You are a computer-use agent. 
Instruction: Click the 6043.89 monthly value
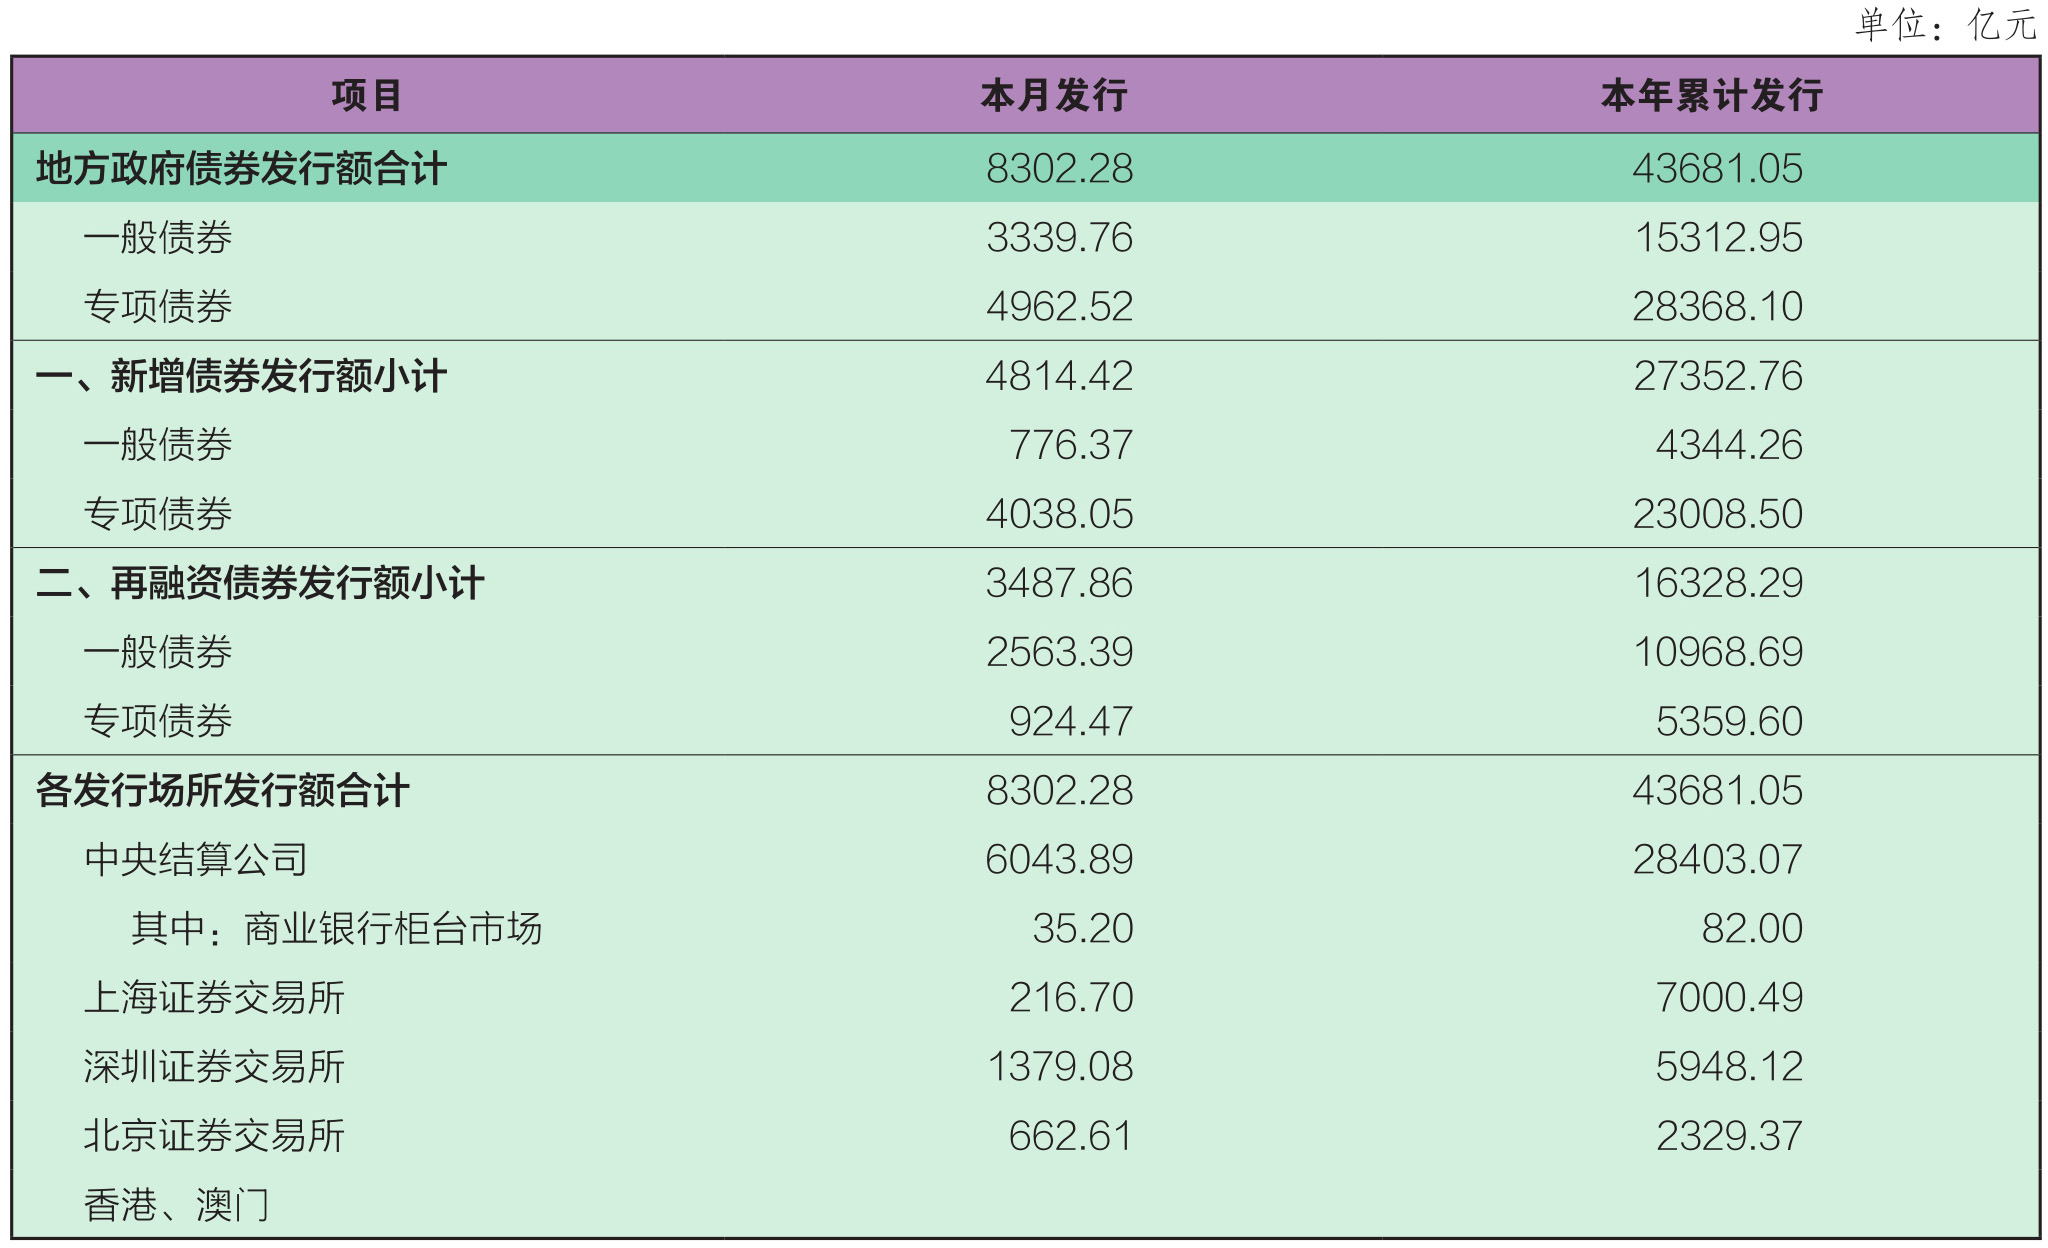(x=1060, y=860)
